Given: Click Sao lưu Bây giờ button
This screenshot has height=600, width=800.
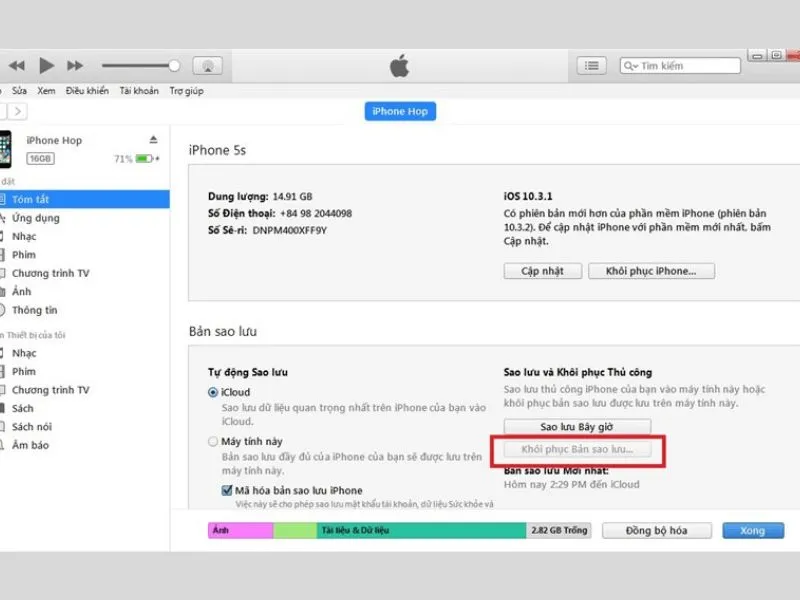Looking at the screenshot, I should click(577, 427).
